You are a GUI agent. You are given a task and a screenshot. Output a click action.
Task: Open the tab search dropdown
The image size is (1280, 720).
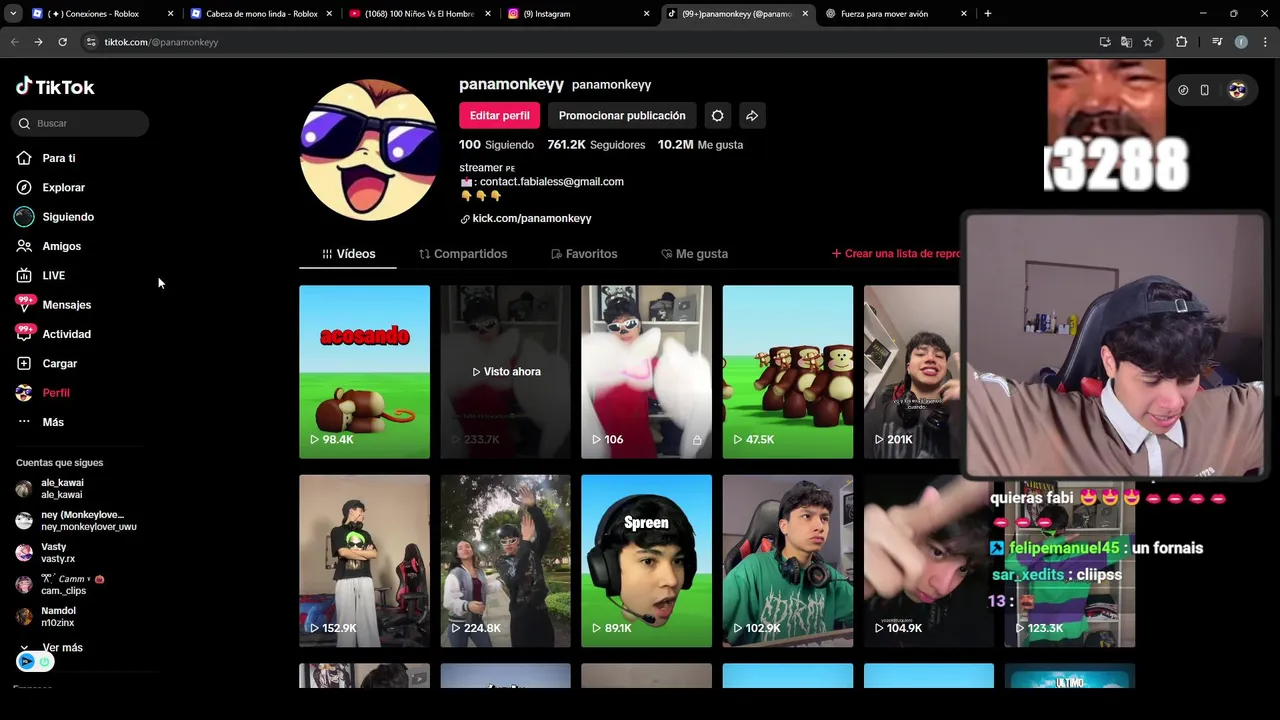[x=12, y=14]
